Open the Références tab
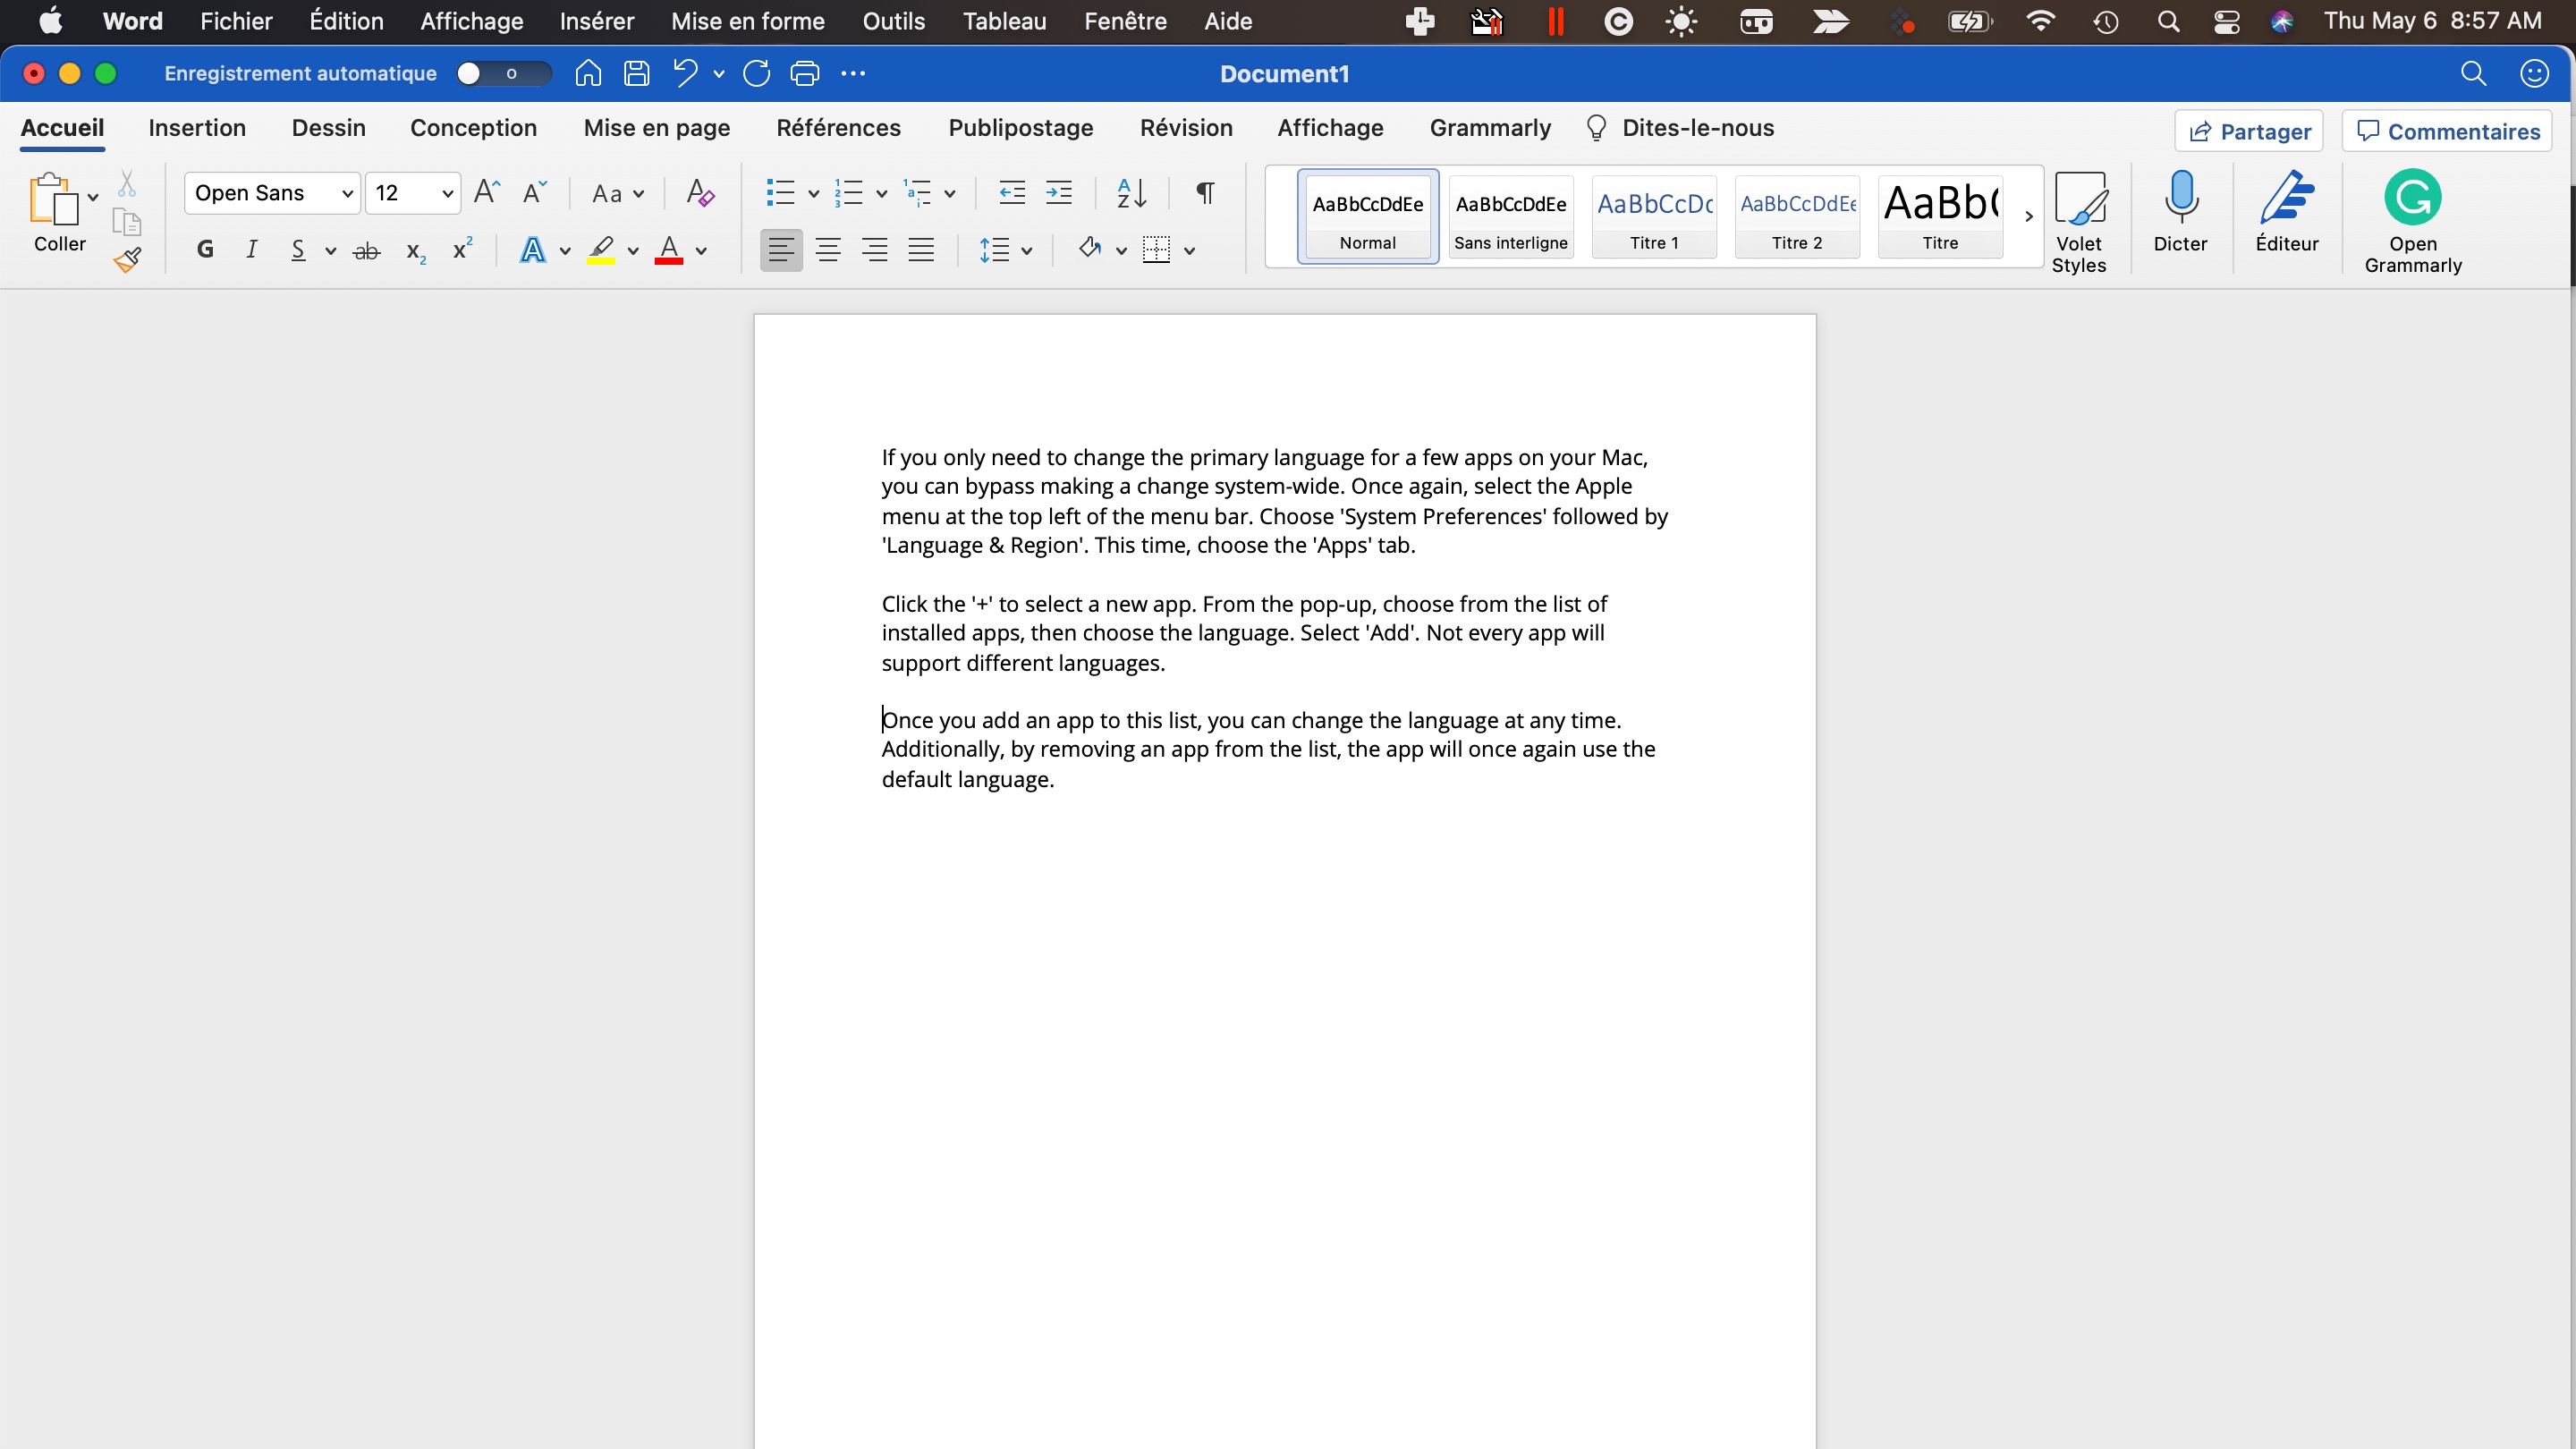The height and width of the screenshot is (1449, 2576). (838, 128)
